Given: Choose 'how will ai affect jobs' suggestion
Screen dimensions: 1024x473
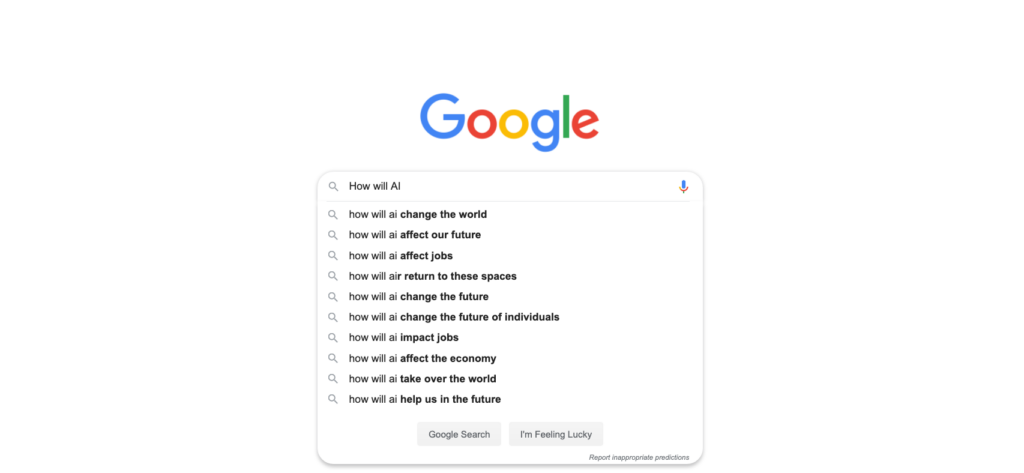Looking at the screenshot, I should (x=510, y=255).
